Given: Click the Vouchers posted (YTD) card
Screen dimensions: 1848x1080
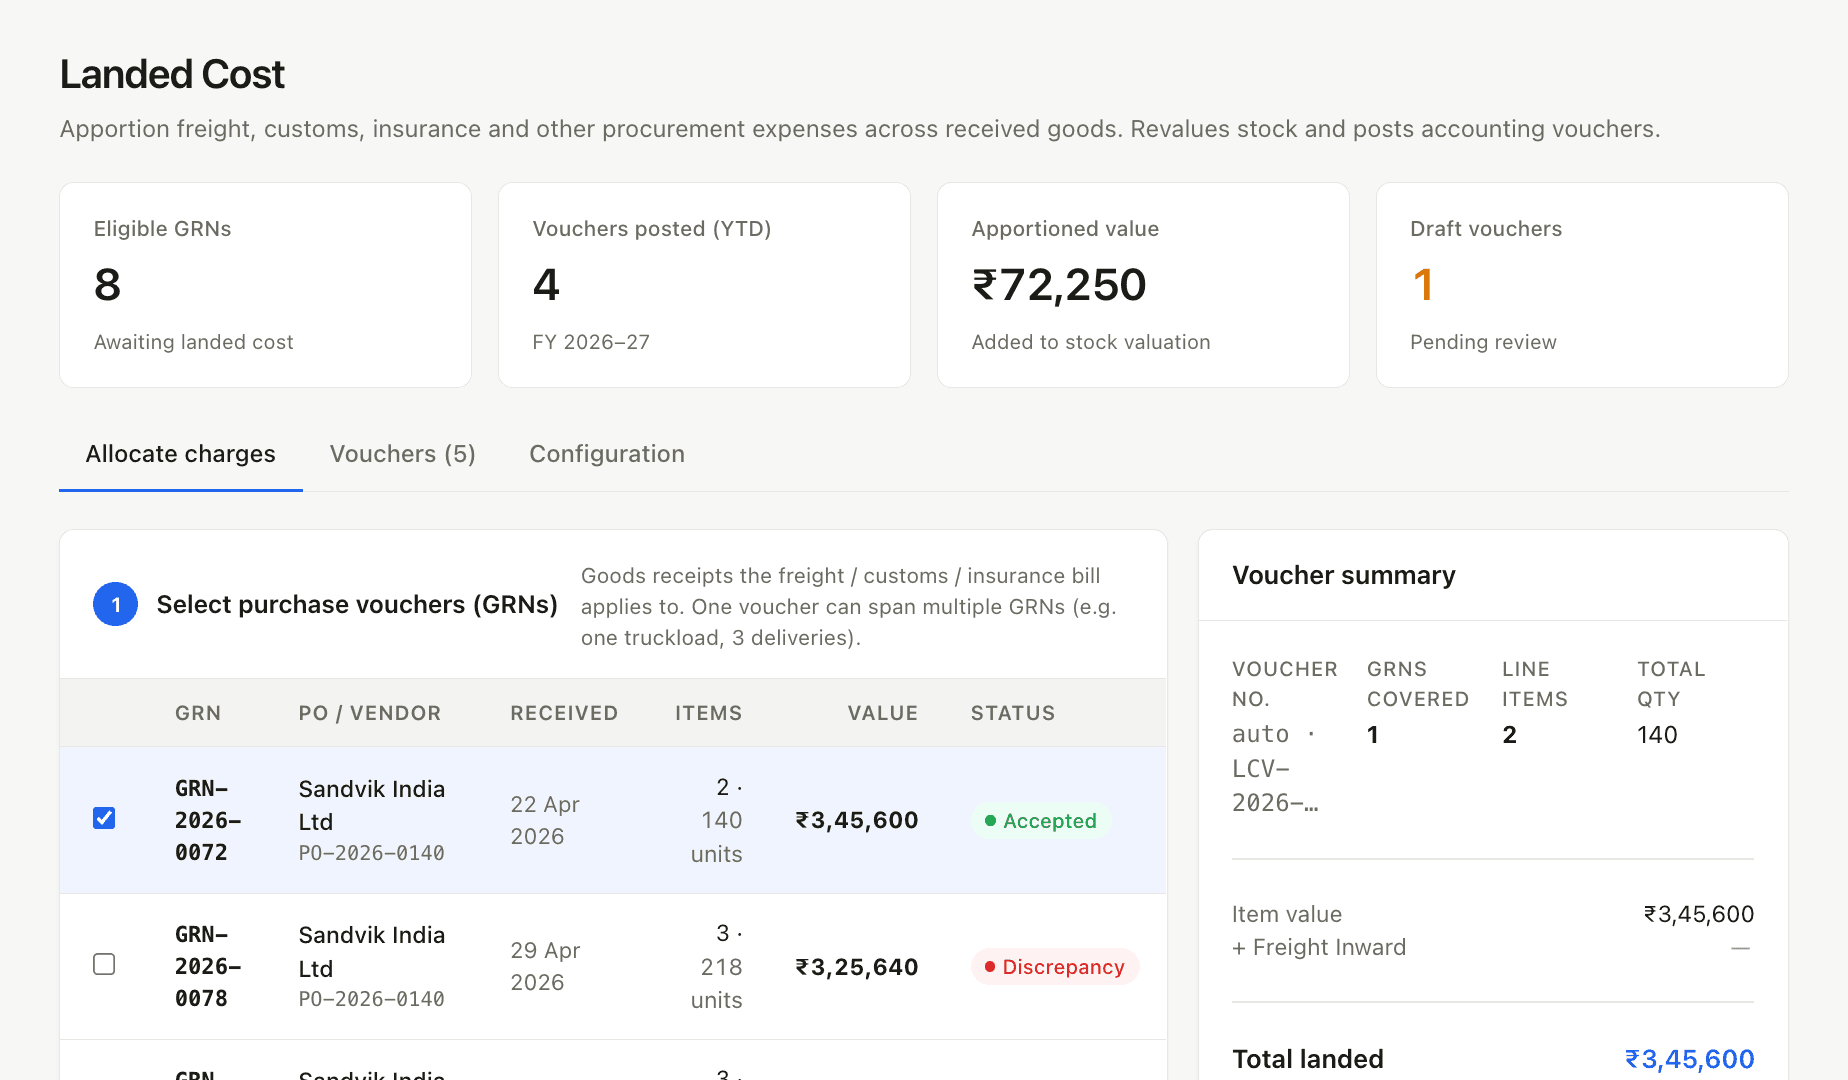Looking at the screenshot, I should tap(704, 285).
